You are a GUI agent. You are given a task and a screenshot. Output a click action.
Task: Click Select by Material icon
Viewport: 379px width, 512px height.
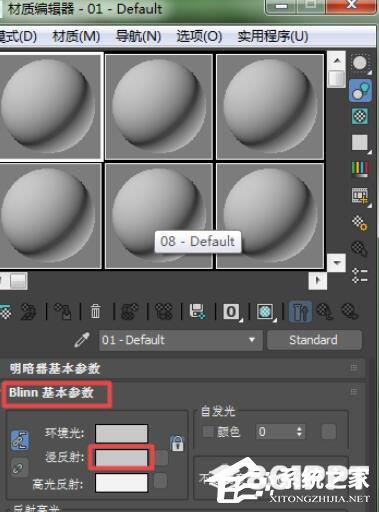point(360,249)
